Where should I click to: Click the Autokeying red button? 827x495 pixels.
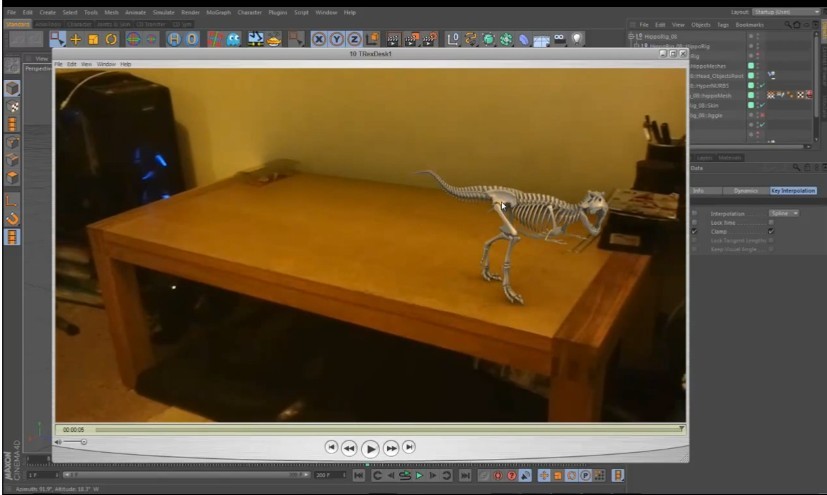click(x=497, y=475)
